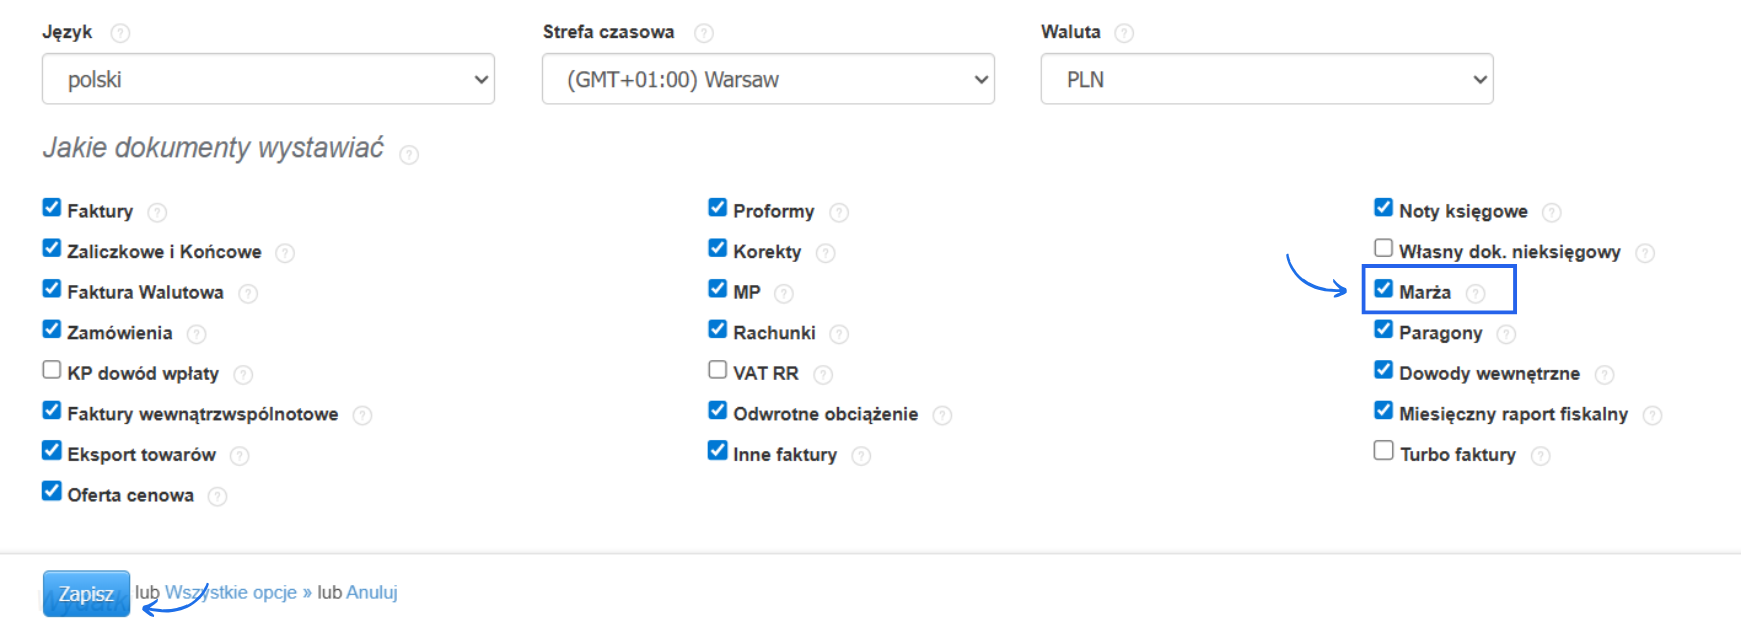Enable the KP dowód wpłaty checkbox
The image size is (1741, 625).
(52, 370)
